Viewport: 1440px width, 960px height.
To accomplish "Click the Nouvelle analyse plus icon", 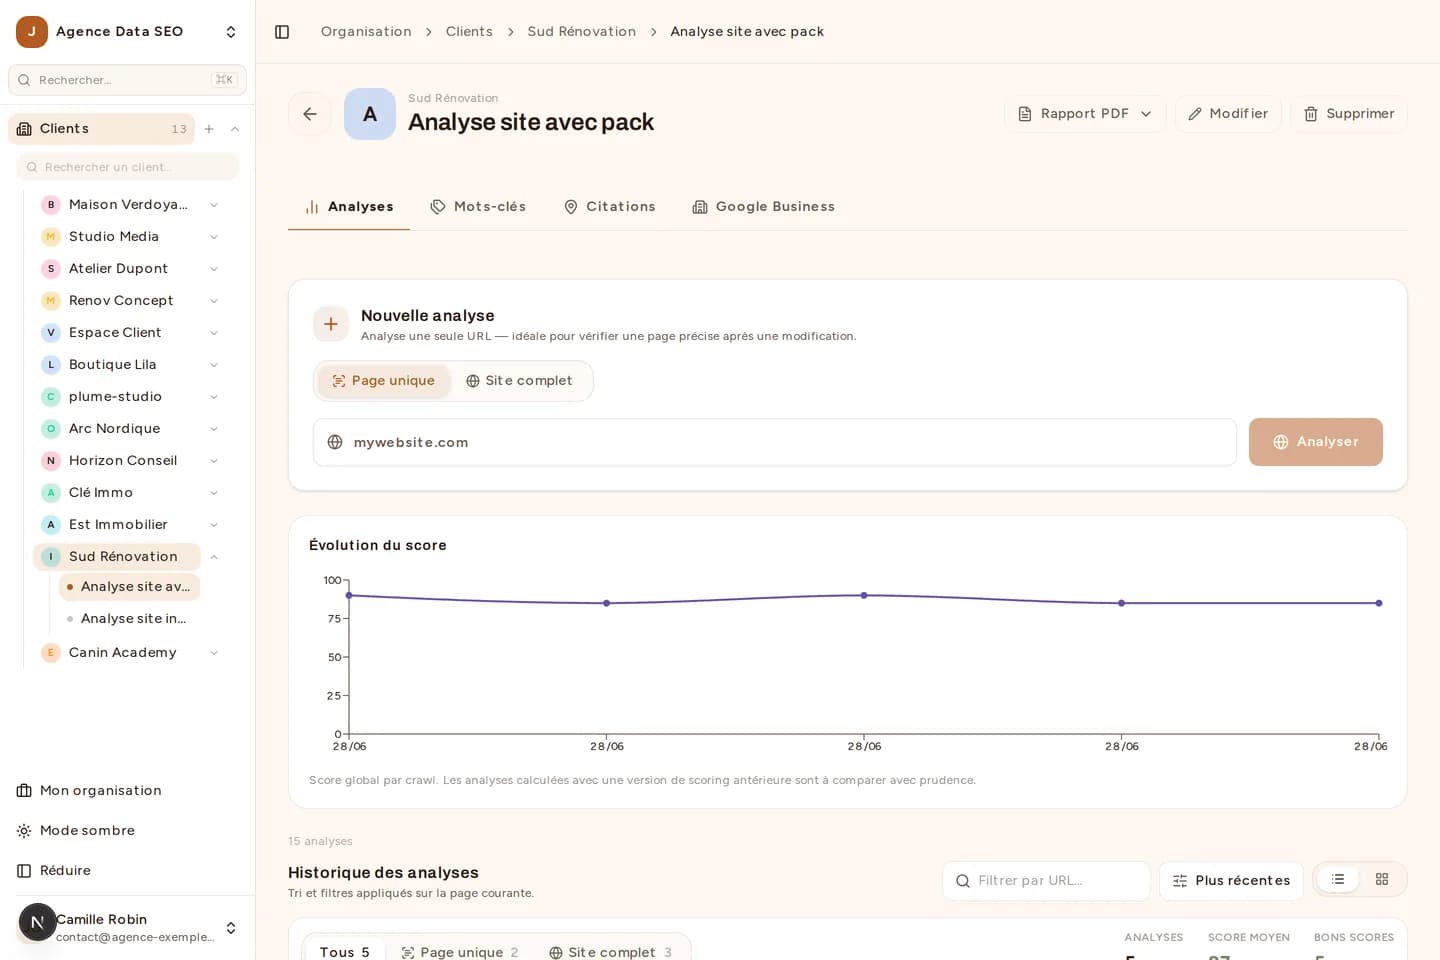I will pos(331,324).
